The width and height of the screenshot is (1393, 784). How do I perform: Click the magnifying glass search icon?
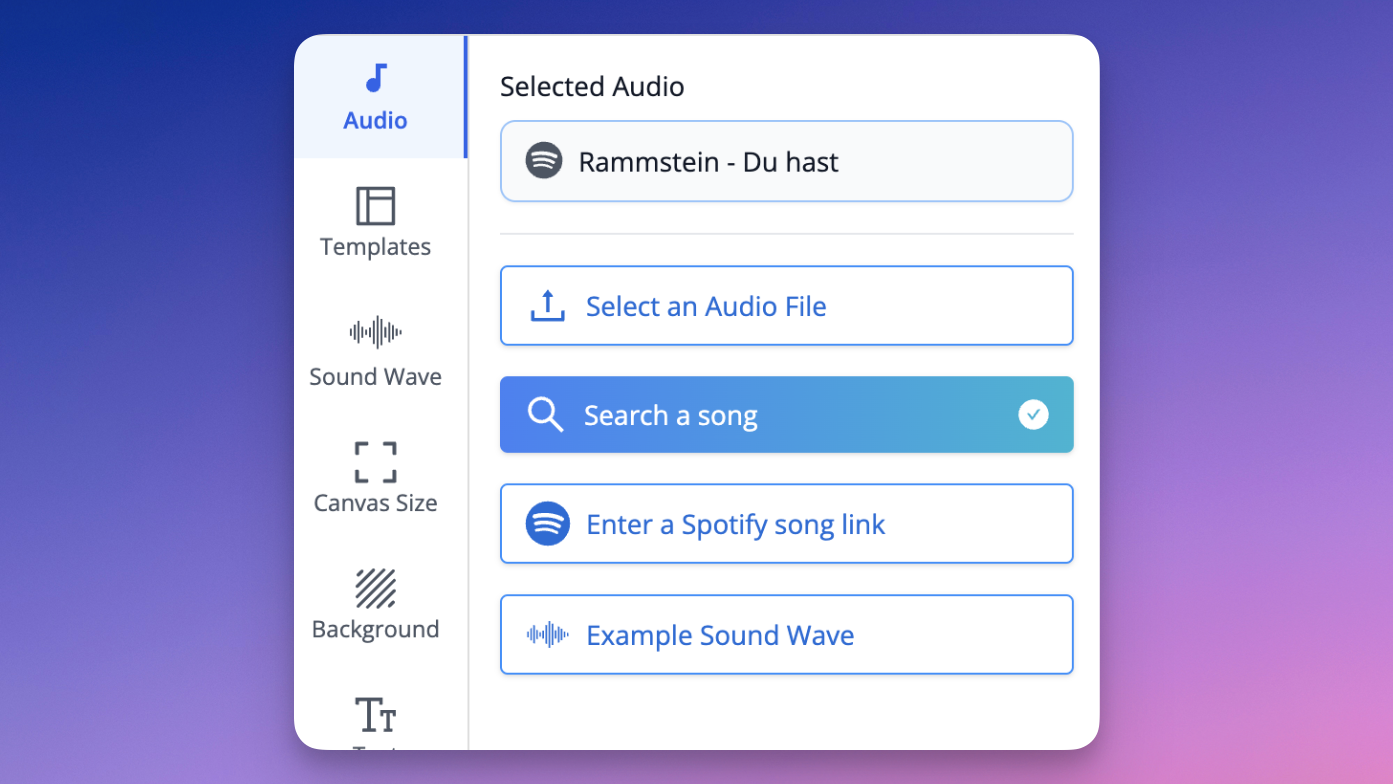pos(545,414)
